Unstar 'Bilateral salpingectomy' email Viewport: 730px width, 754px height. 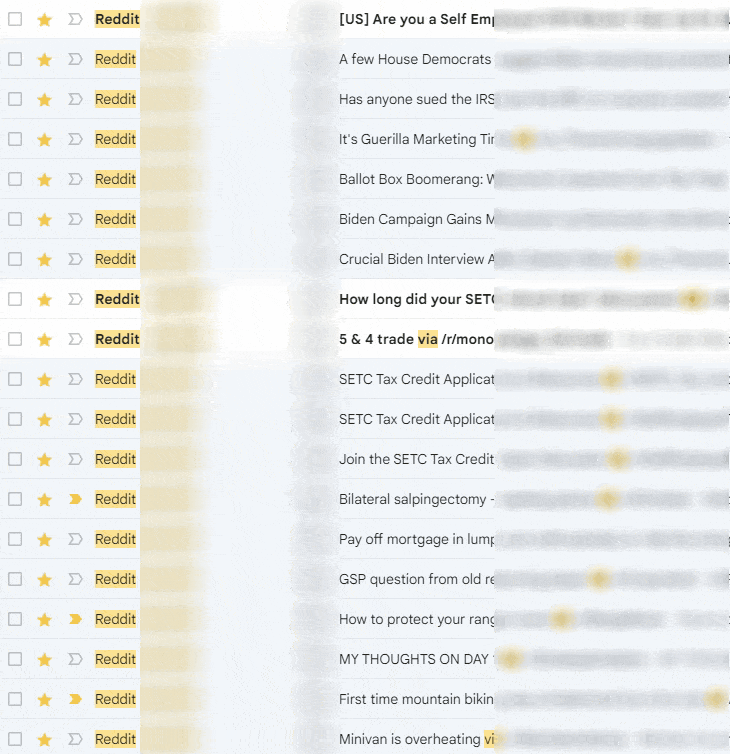point(44,499)
